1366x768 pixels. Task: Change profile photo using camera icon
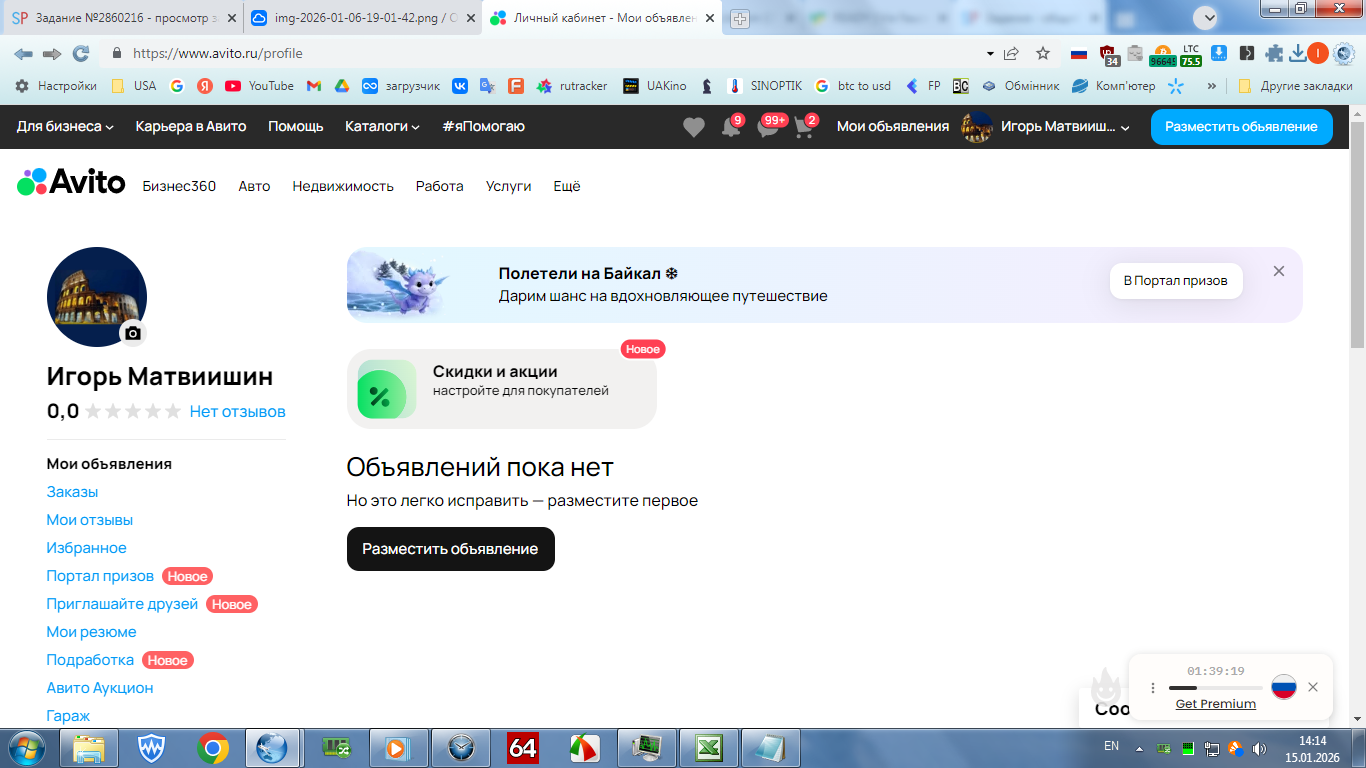click(133, 333)
